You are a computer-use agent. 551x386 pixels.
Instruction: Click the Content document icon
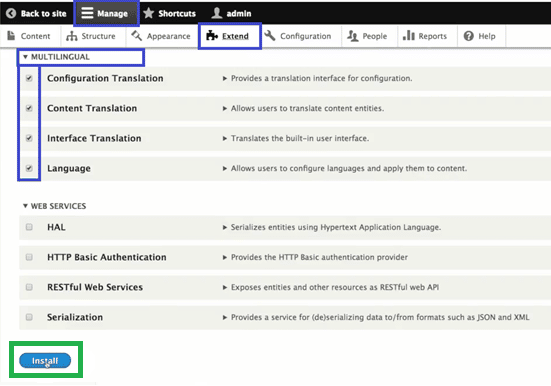point(11,36)
